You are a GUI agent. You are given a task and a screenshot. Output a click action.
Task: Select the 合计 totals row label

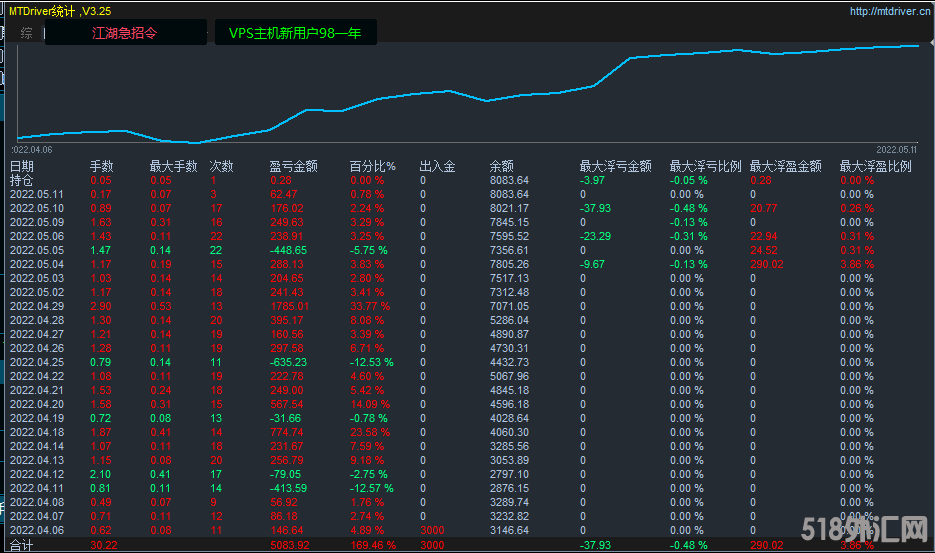(22, 545)
